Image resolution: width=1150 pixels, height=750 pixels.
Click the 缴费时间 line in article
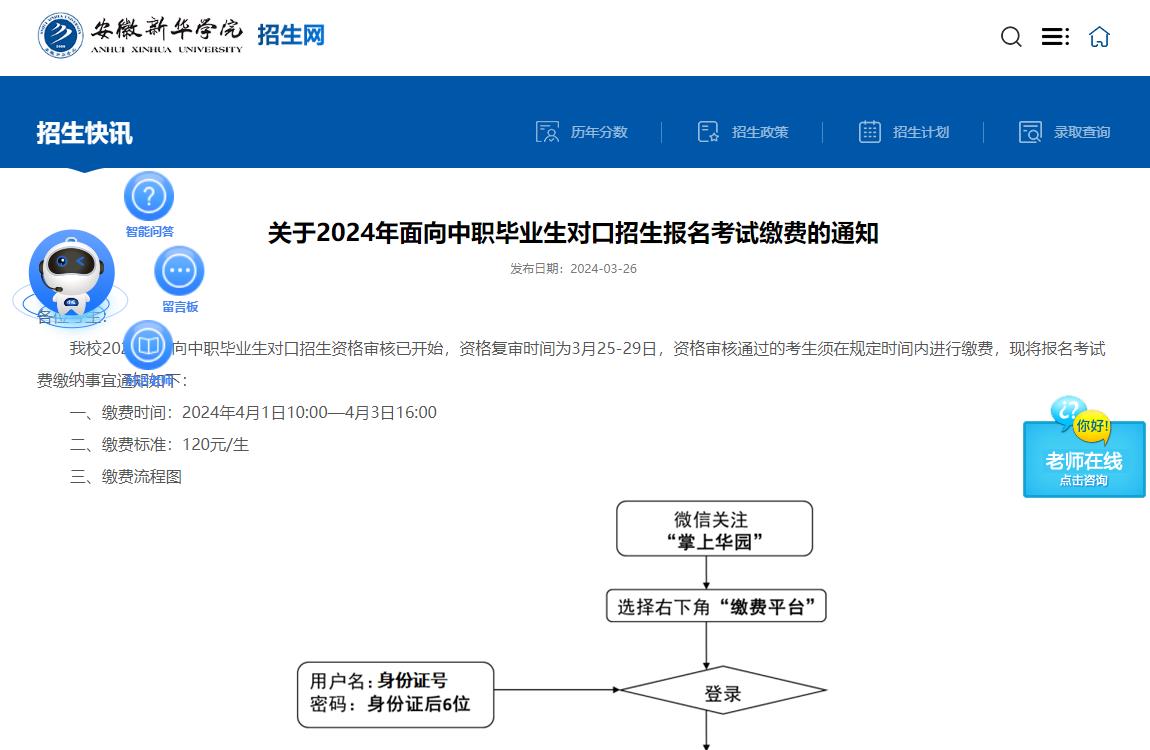(253, 413)
